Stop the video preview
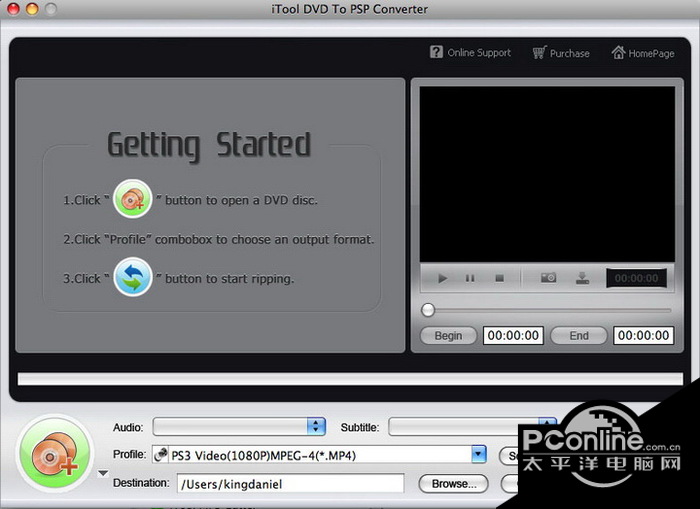 click(x=500, y=278)
